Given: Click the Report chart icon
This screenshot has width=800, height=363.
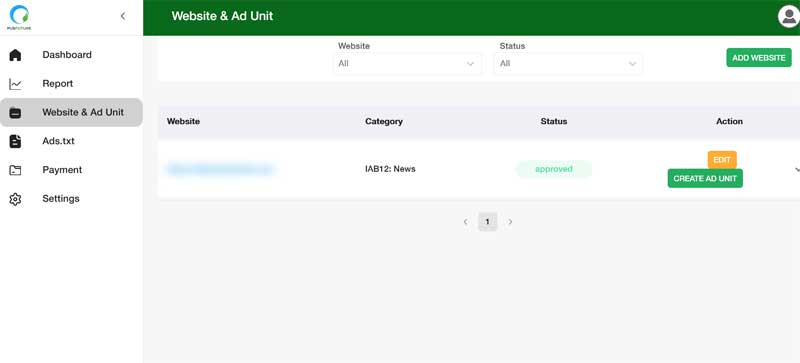Looking at the screenshot, I should (x=15, y=84).
